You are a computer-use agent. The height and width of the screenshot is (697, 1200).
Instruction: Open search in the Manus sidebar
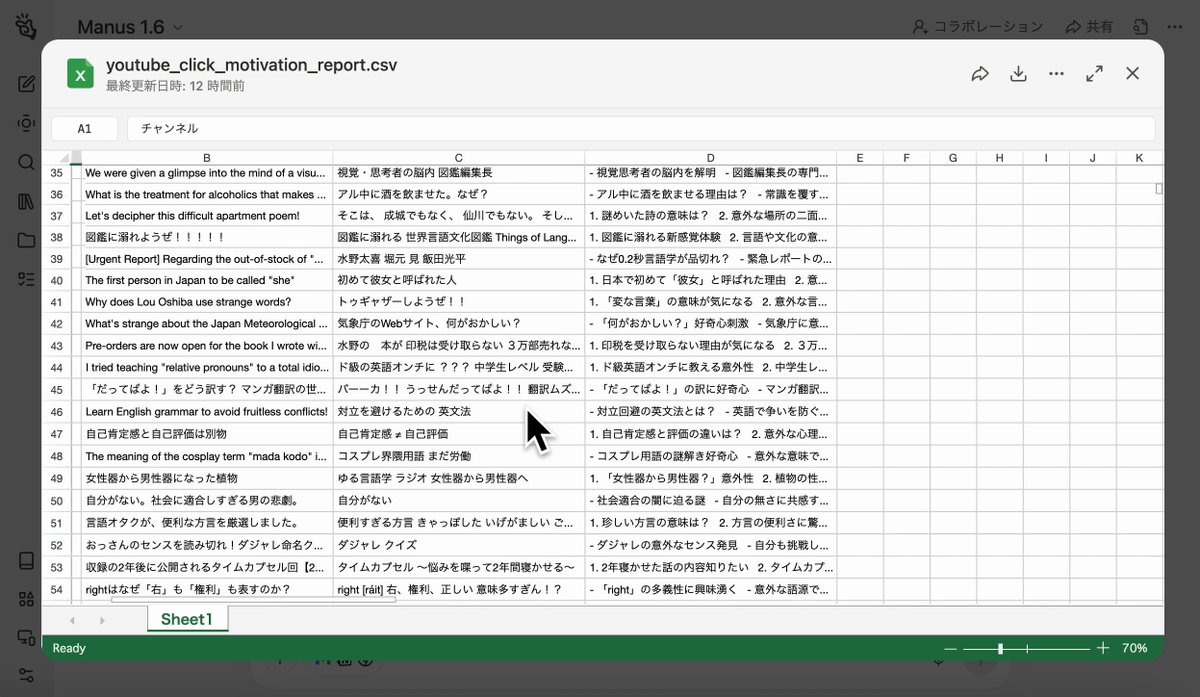pos(26,162)
